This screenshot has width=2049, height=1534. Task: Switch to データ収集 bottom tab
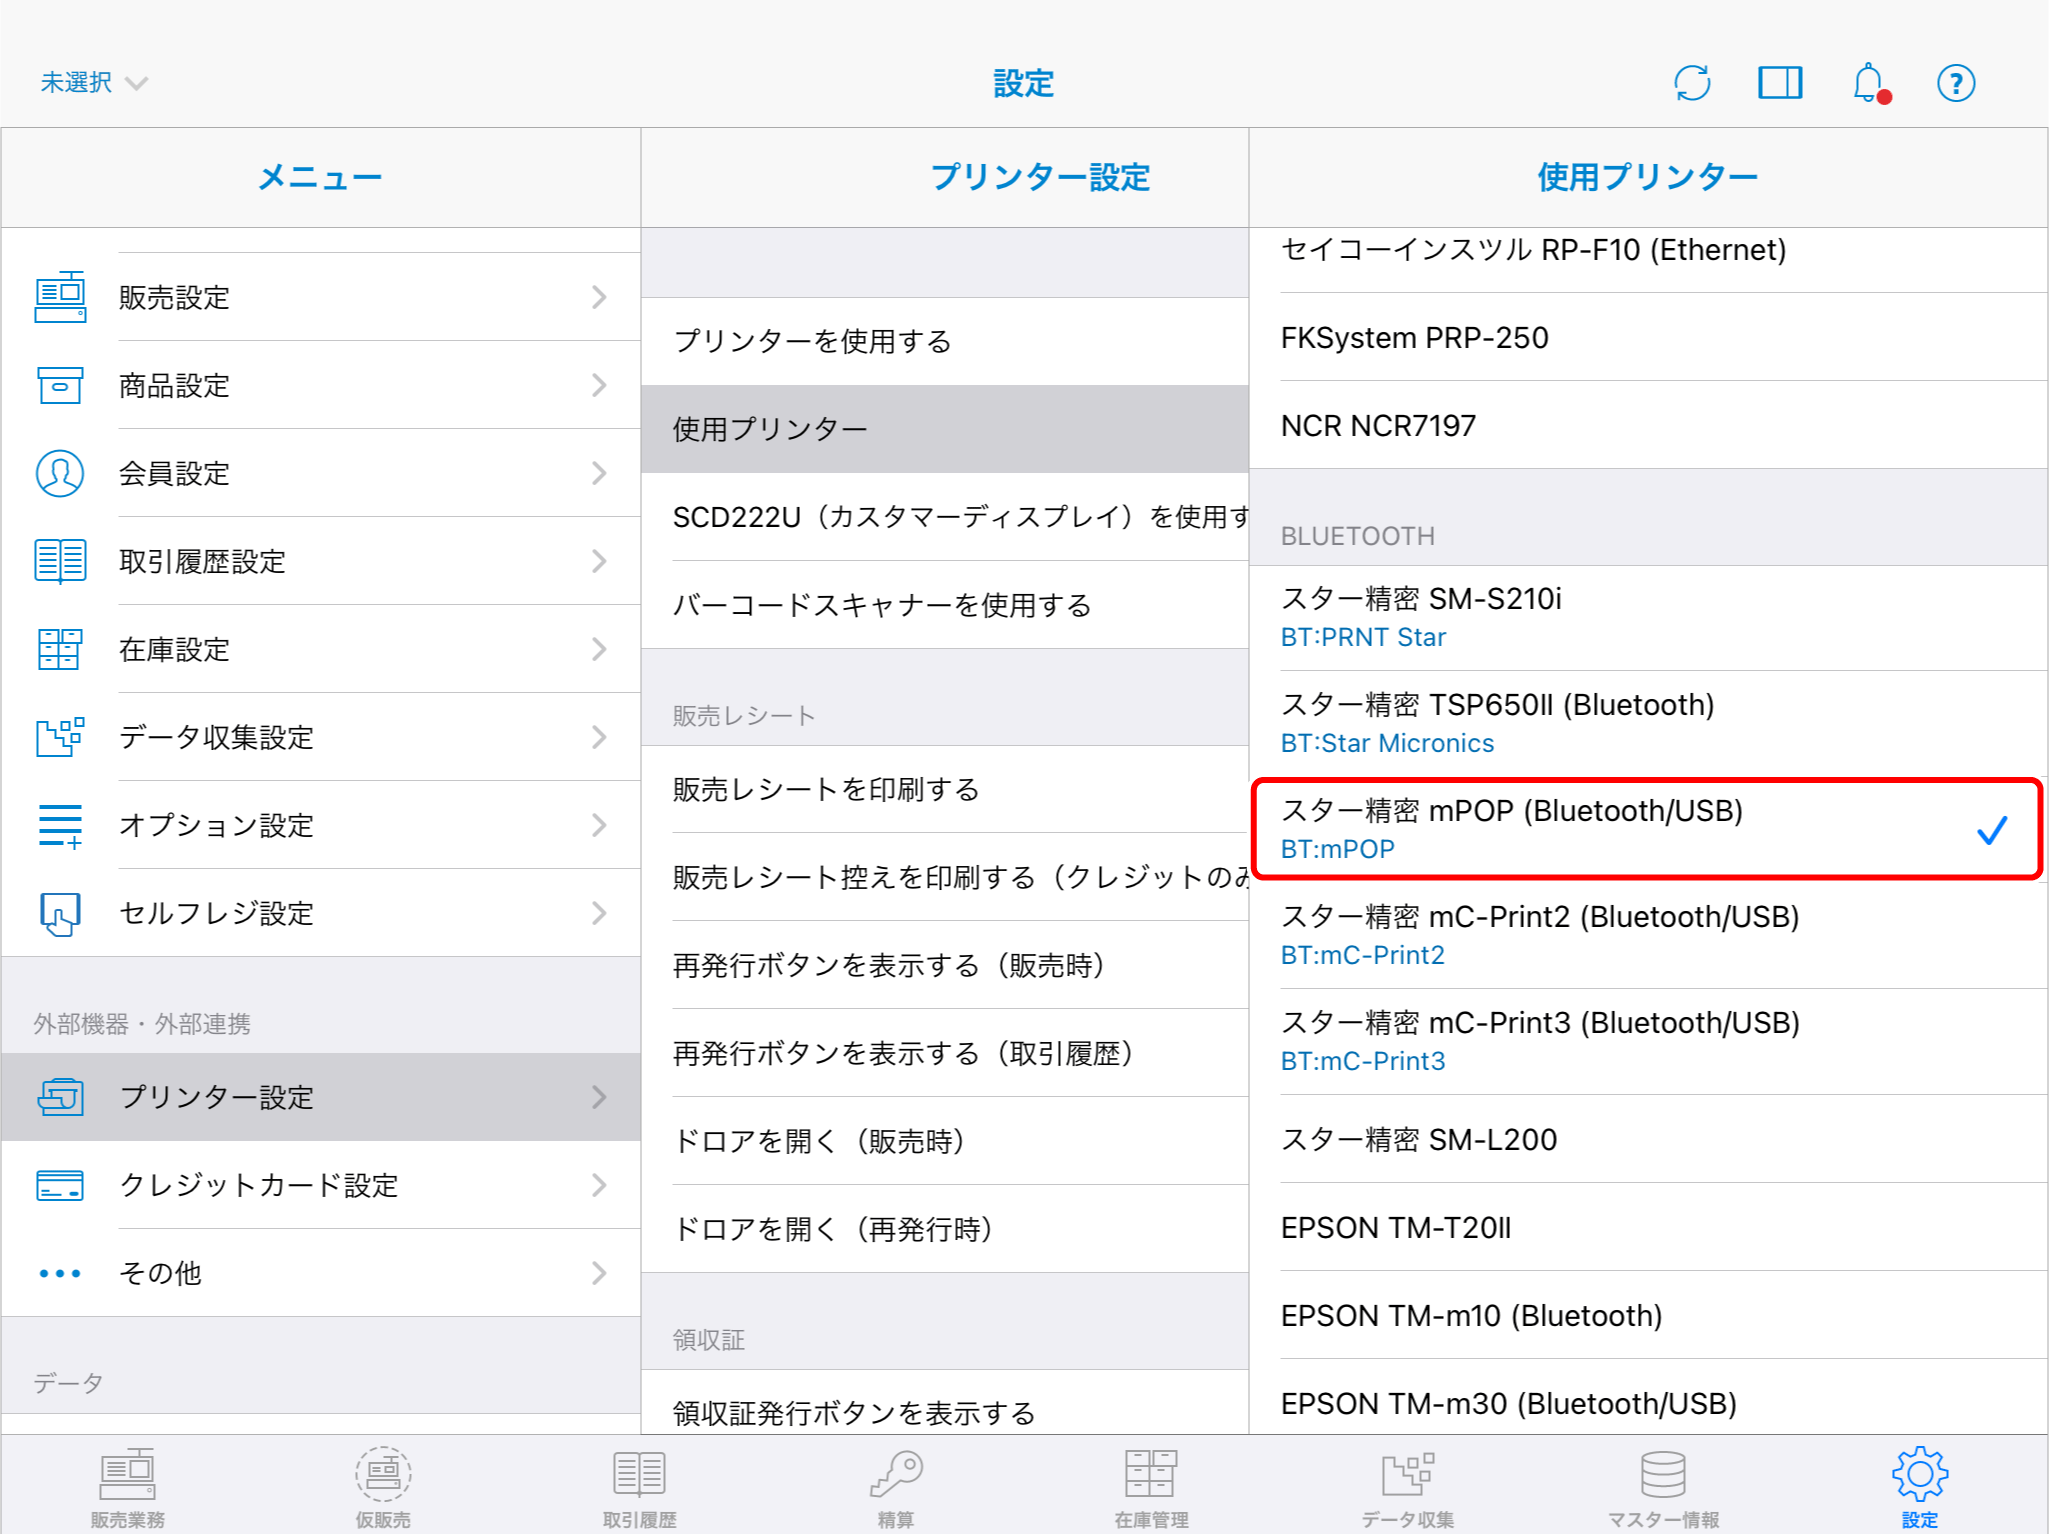[x=1407, y=1487]
